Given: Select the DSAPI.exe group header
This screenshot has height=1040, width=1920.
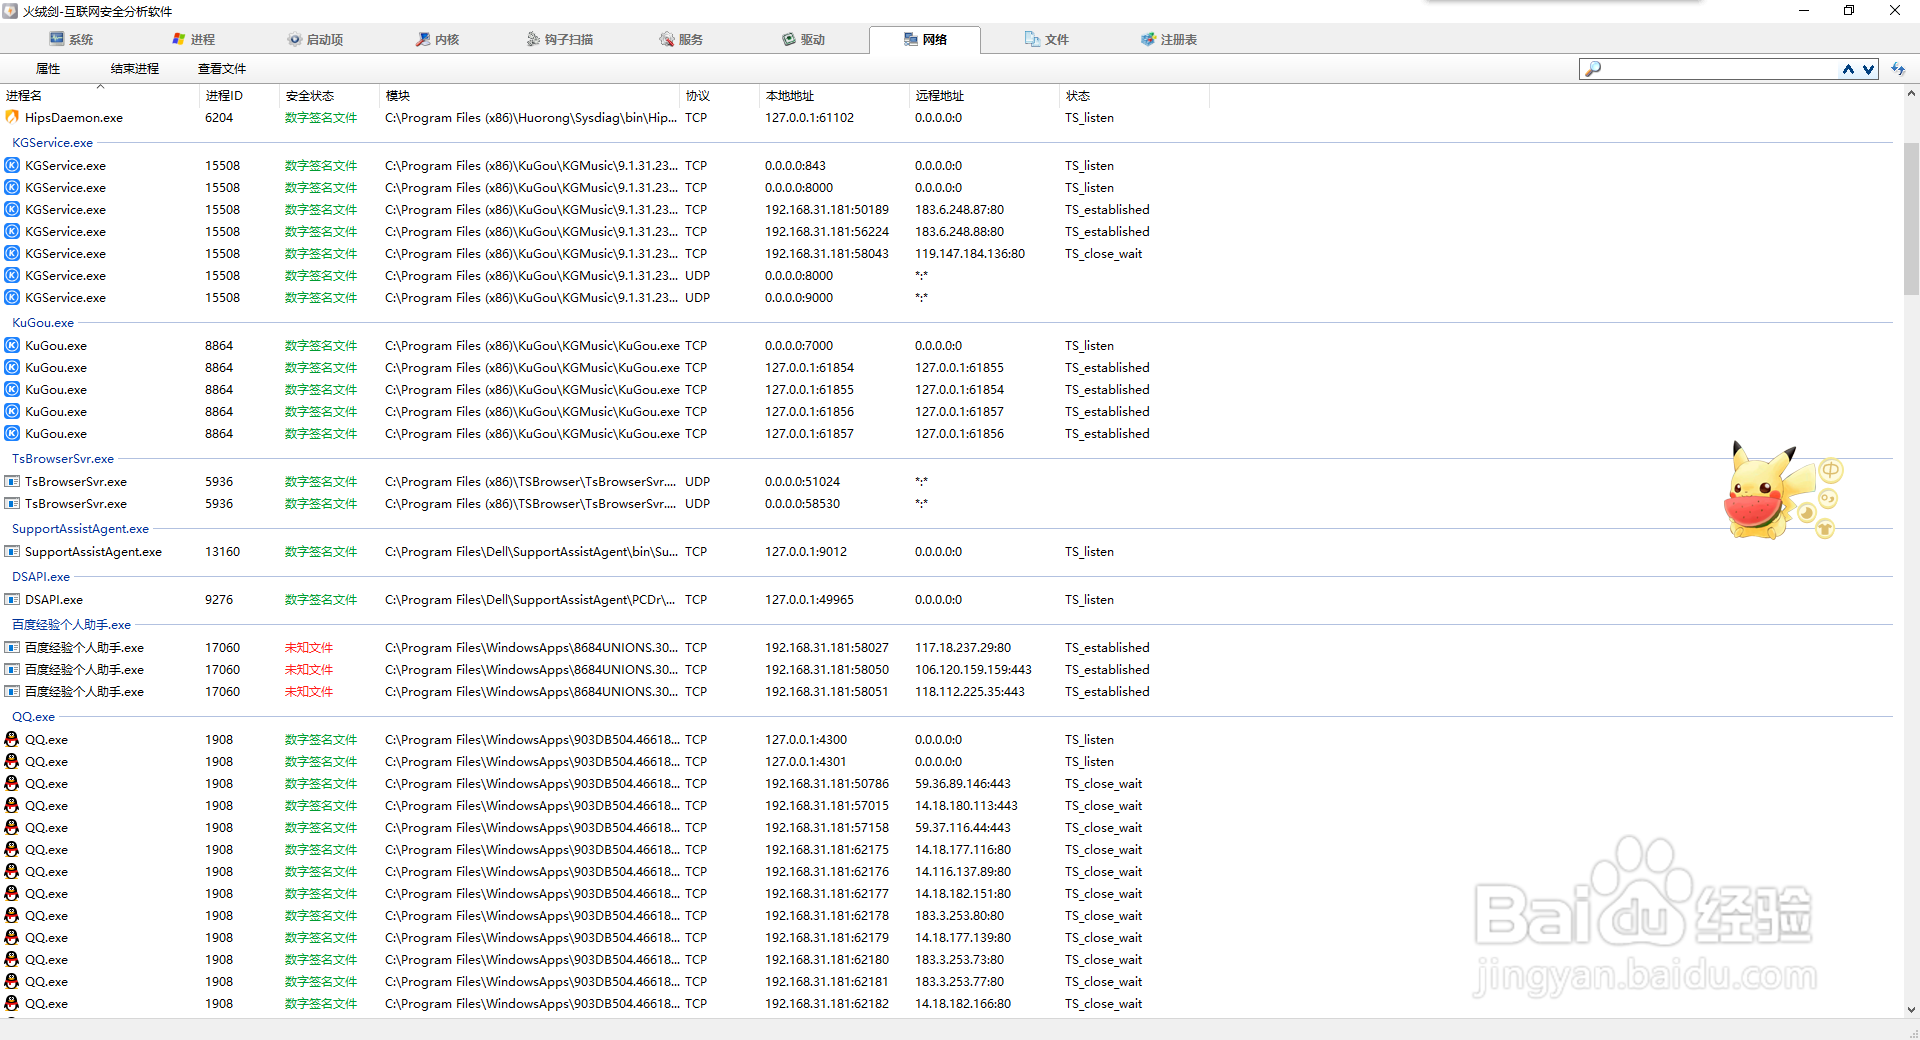Looking at the screenshot, I should coord(41,577).
